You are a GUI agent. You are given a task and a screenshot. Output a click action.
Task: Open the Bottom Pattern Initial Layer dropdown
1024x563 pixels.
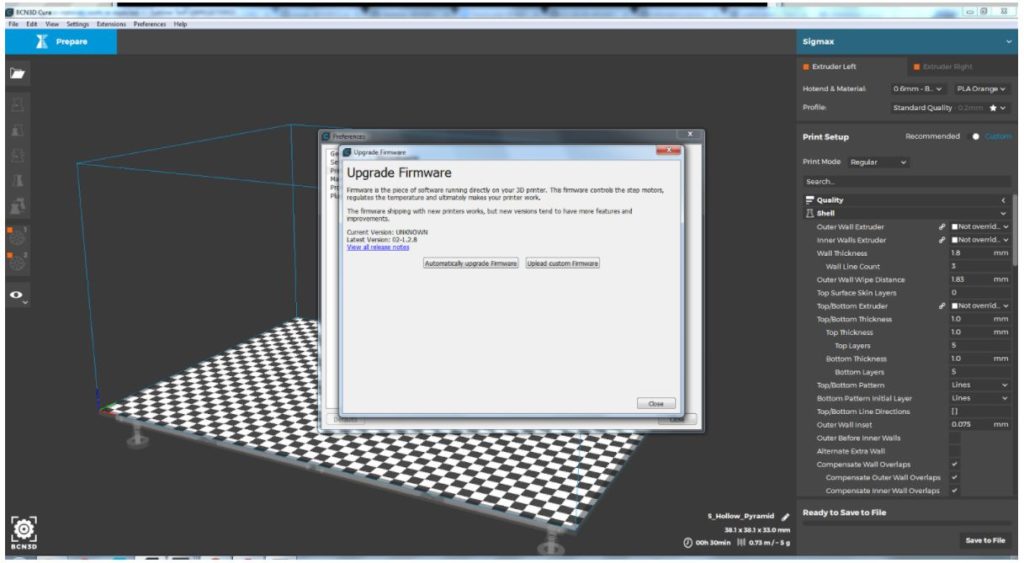pyautogui.click(x=980, y=398)
